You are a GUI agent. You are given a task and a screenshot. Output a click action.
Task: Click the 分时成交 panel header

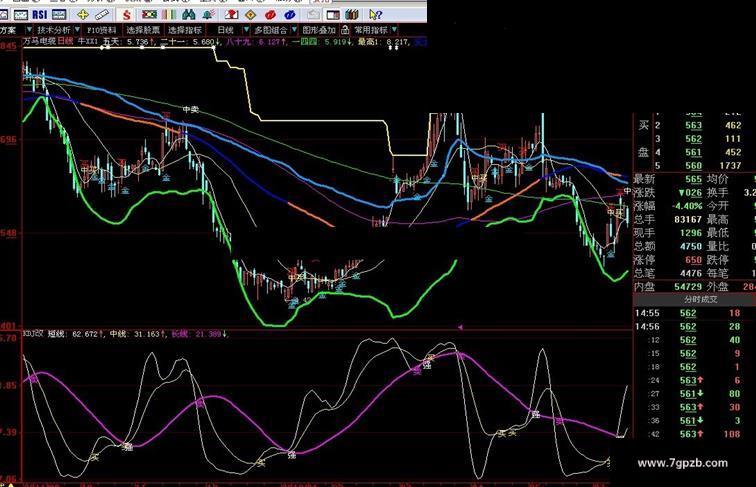coord(700,299)
